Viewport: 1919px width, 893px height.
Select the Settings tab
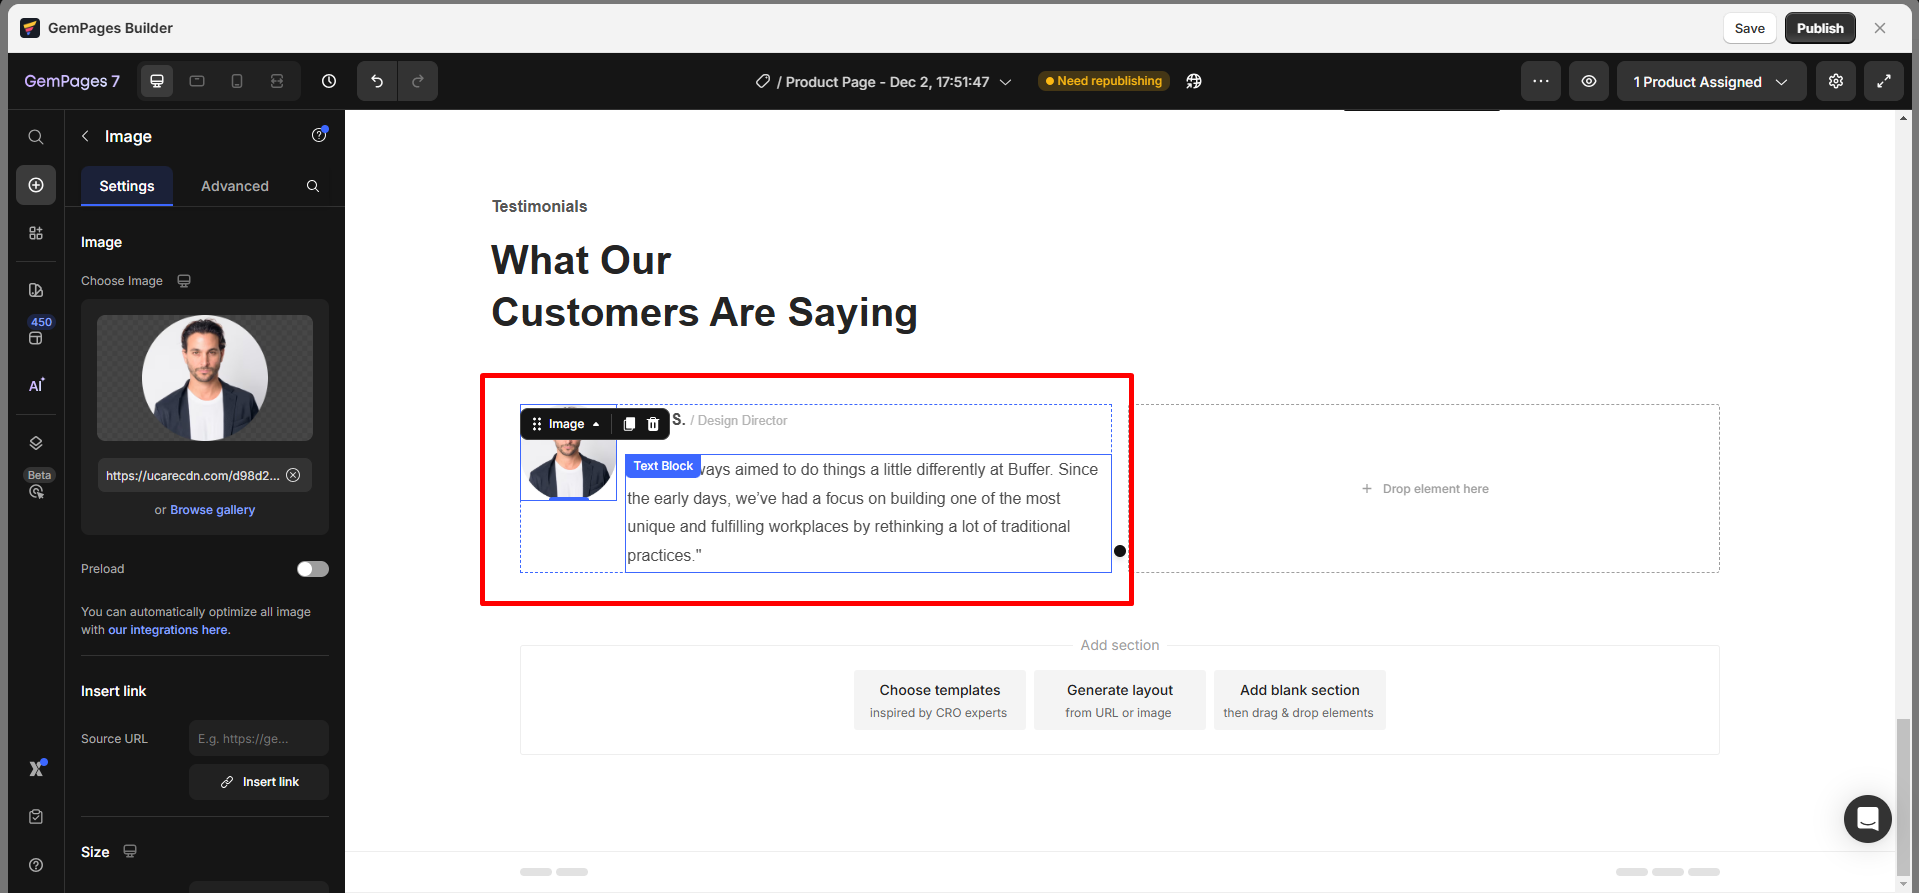click(127, 186)
